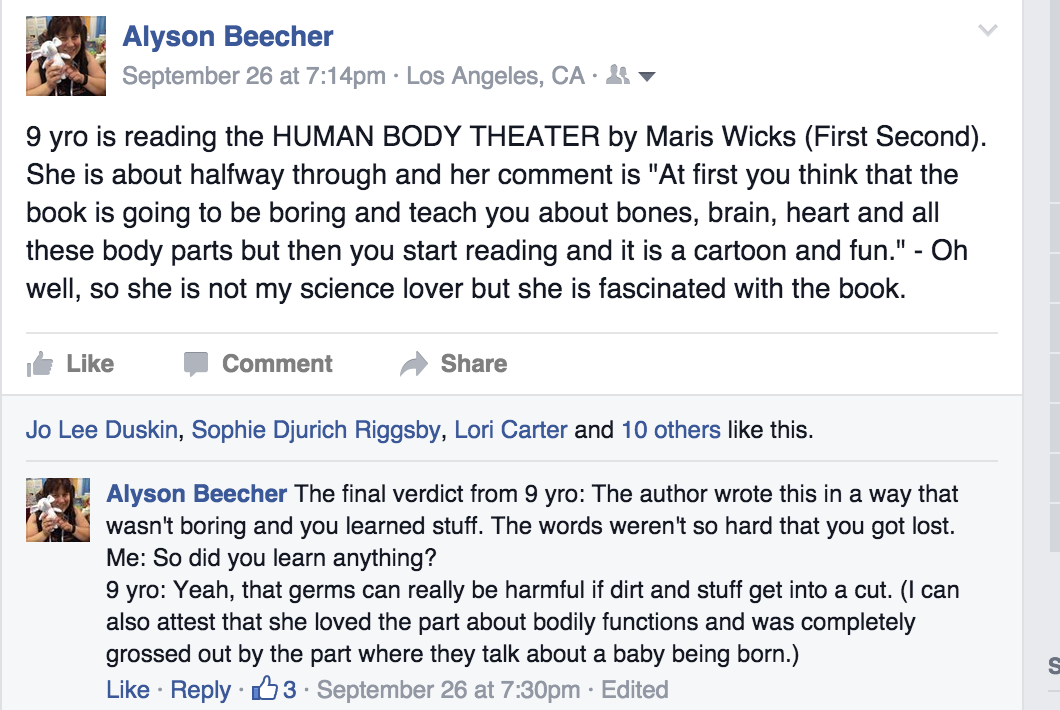Click the commenter's small profile picture
1060x710 pixels.
(57, 510)
